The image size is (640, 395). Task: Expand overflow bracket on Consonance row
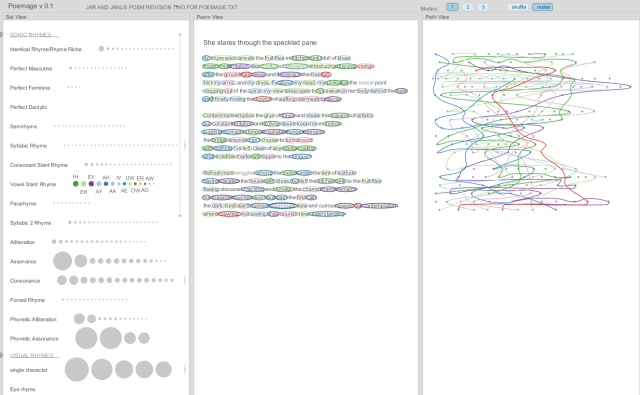point(184,280)
